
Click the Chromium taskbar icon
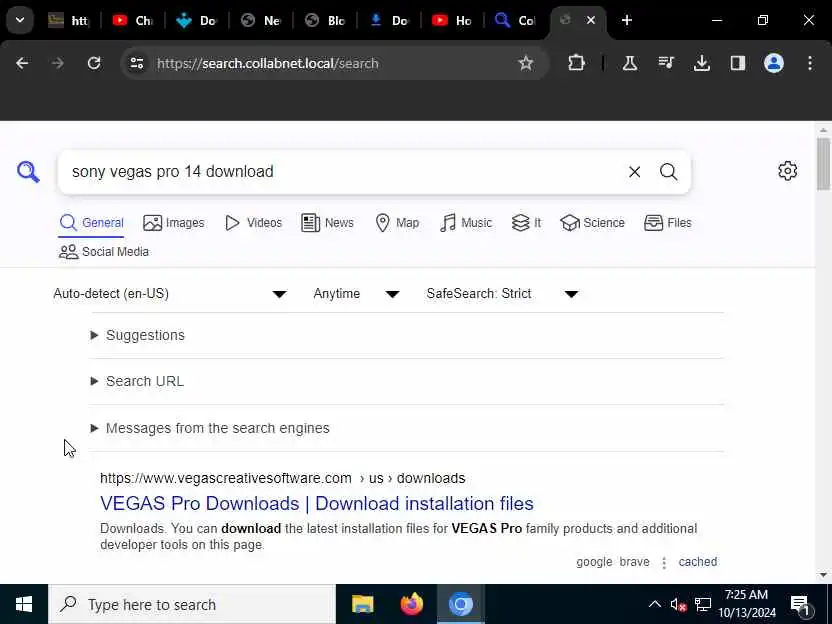click(461, 604)
